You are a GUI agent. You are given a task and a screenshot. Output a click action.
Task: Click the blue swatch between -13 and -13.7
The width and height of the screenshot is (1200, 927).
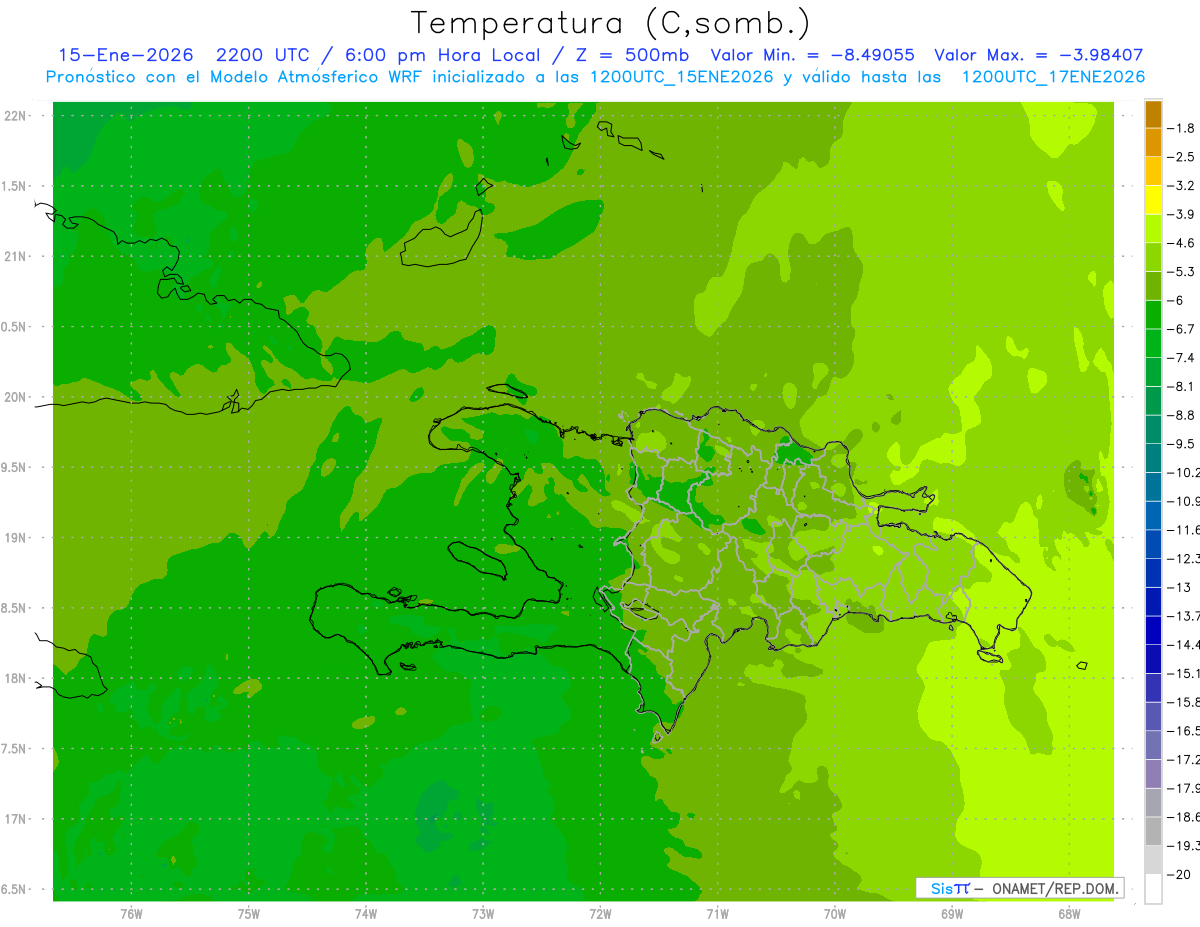click(x=1153, y=602)
